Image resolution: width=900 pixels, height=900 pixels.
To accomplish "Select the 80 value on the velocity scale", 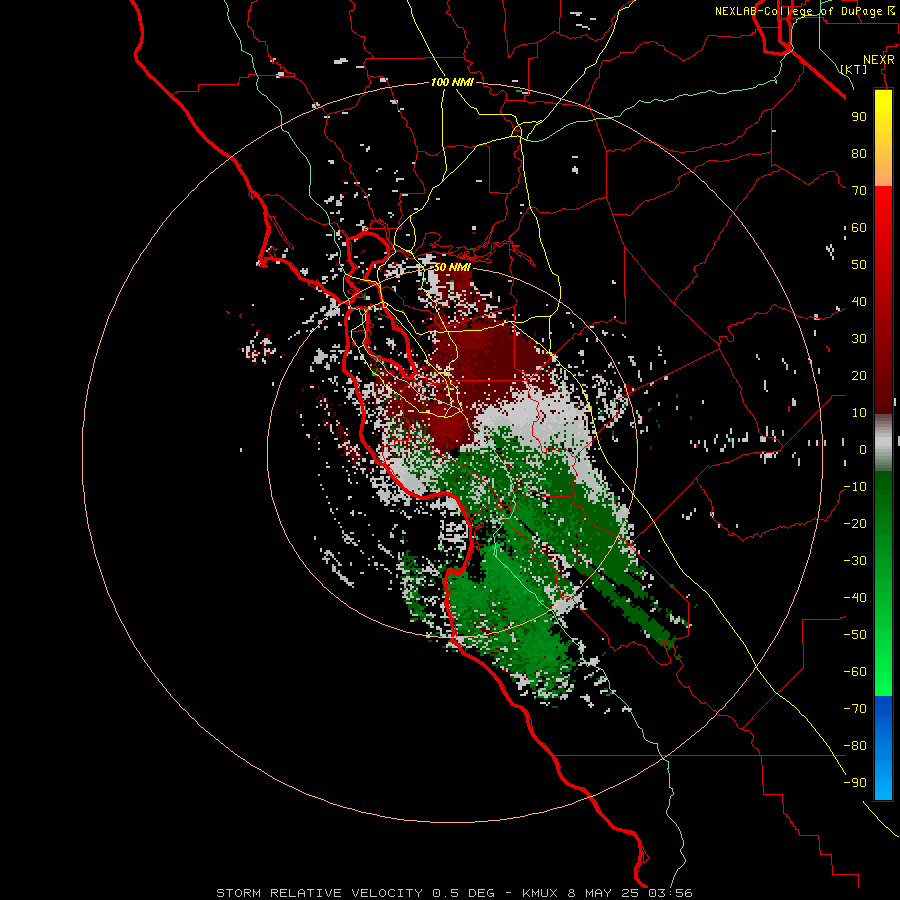I will pos(859,154).
